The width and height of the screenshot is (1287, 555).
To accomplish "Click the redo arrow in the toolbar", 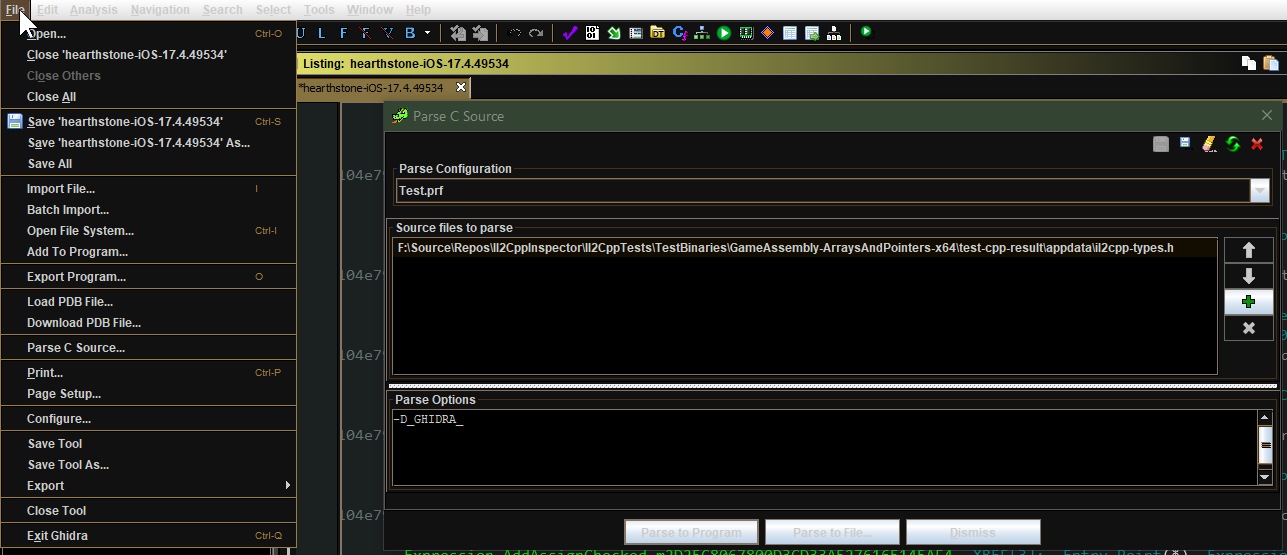I will (537, 33).
